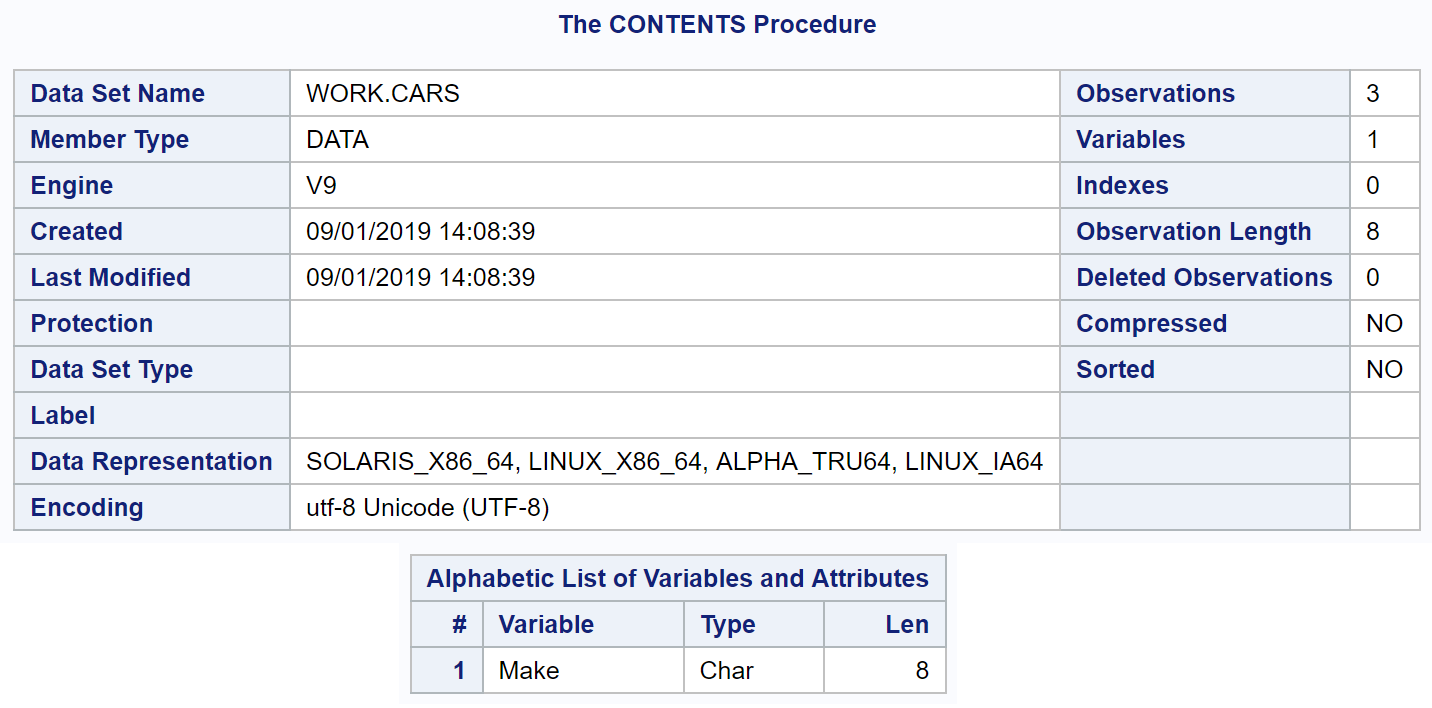Select the Make variable name cell

pyautogui.click(x=584, y=671)
